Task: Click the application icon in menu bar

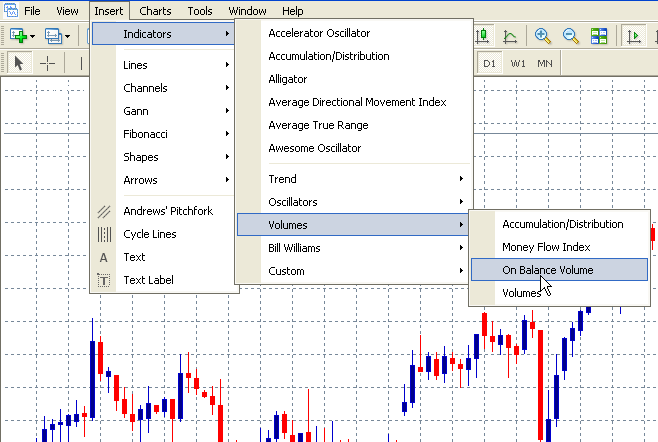Action: click(x=10, y=10)
